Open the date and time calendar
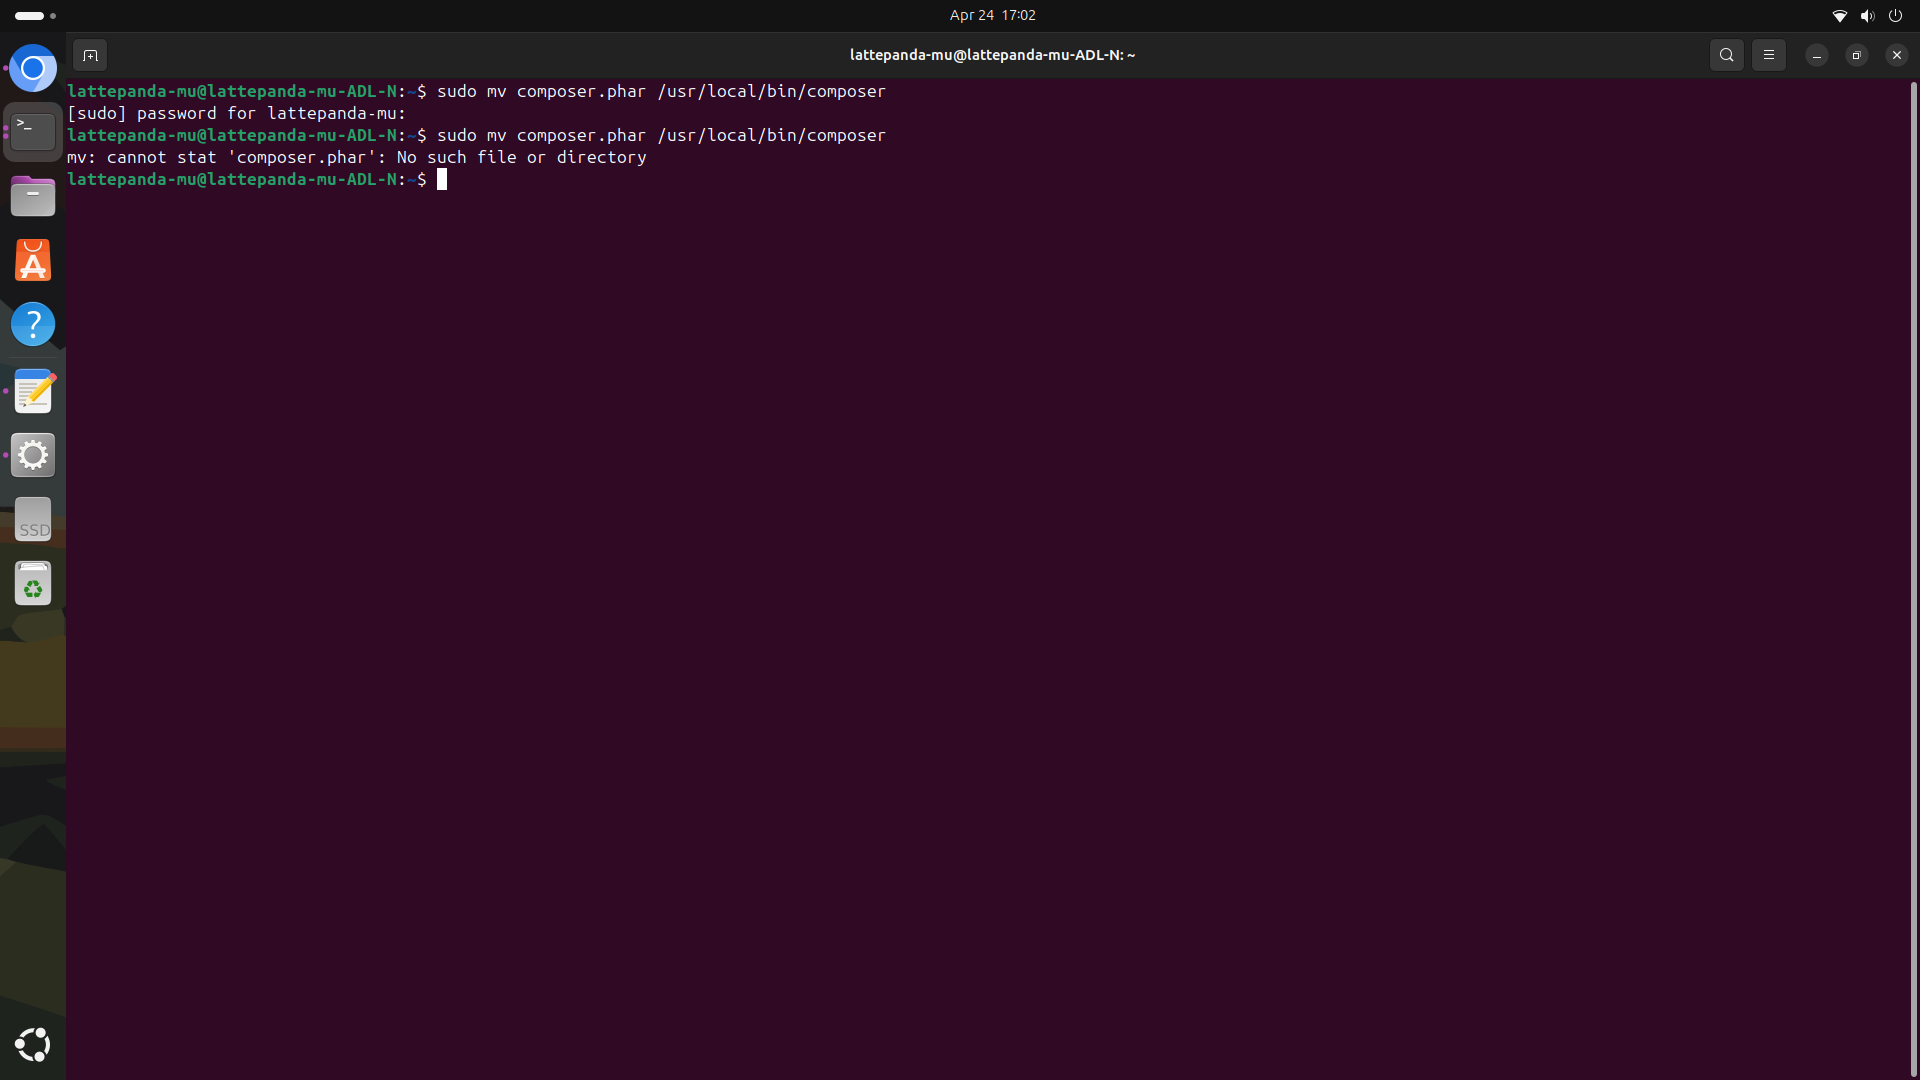1920x1080 pixels. click(992, 15)
